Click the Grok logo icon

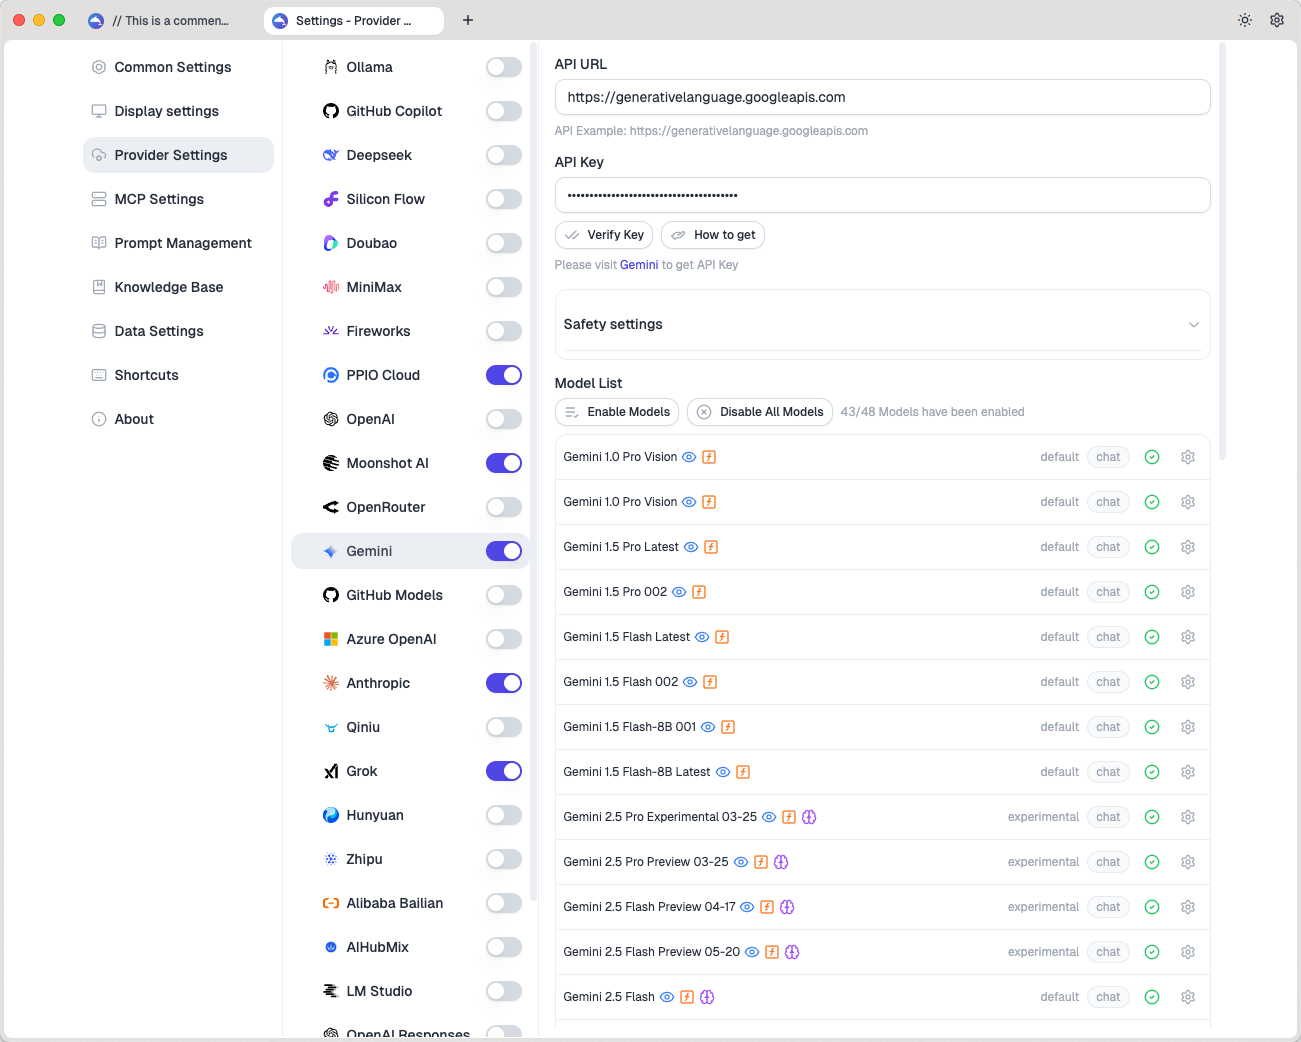[331, 771]
